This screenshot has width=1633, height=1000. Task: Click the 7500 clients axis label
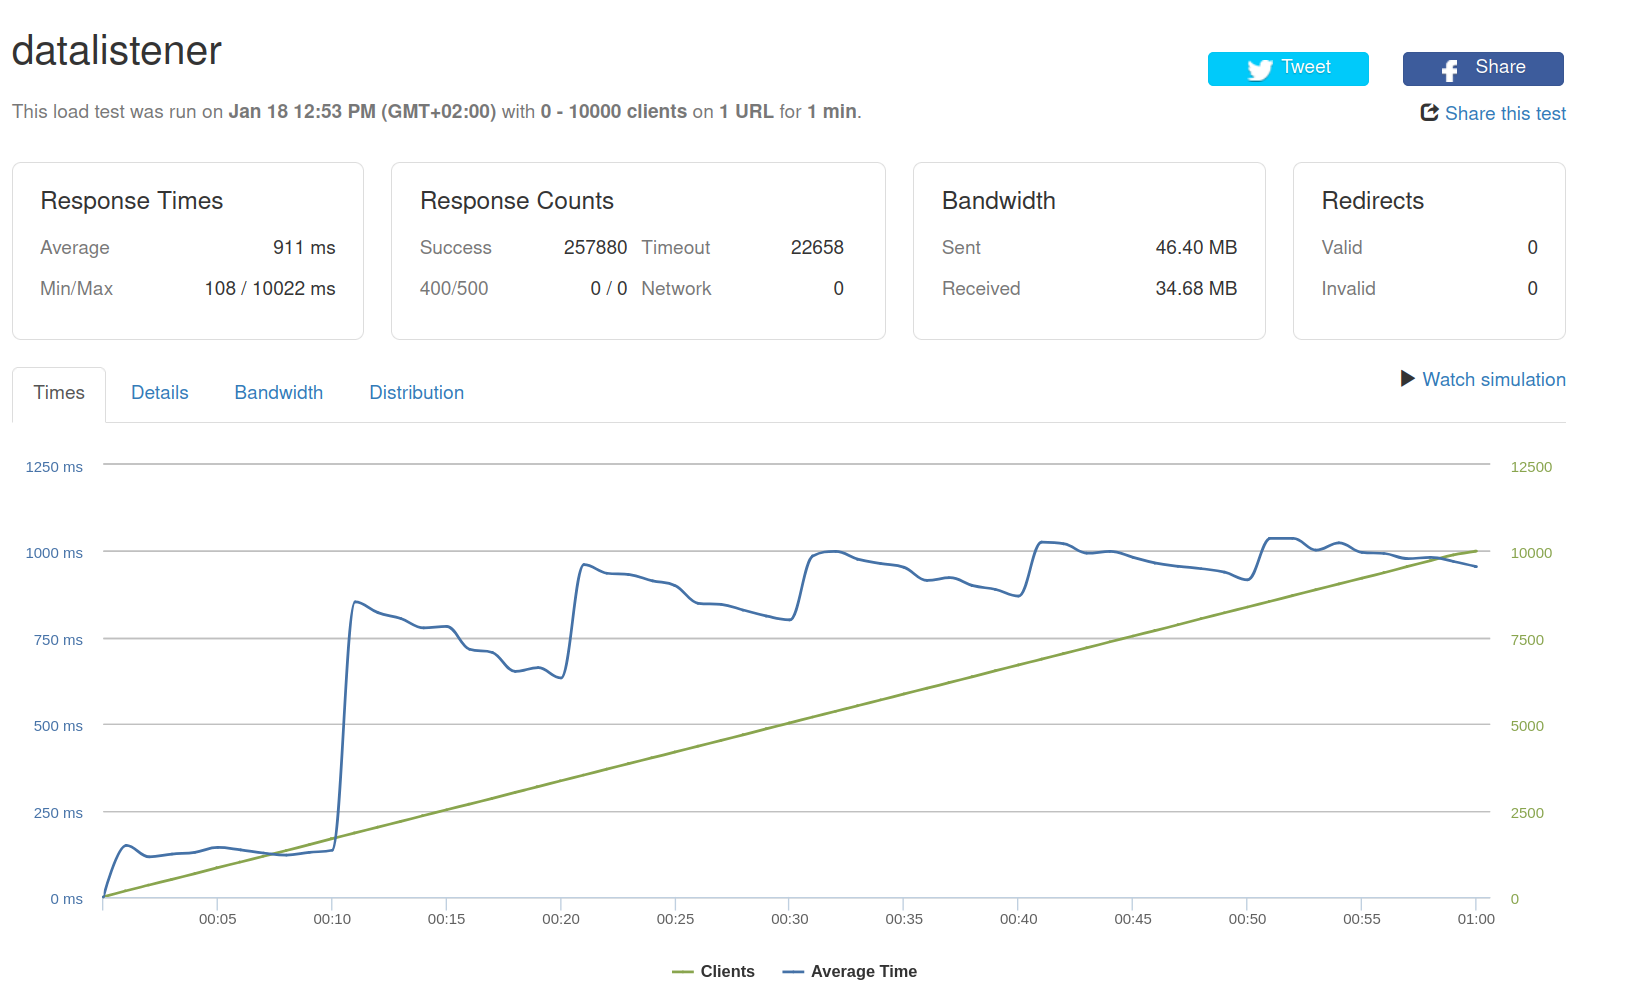(1527, 640)
